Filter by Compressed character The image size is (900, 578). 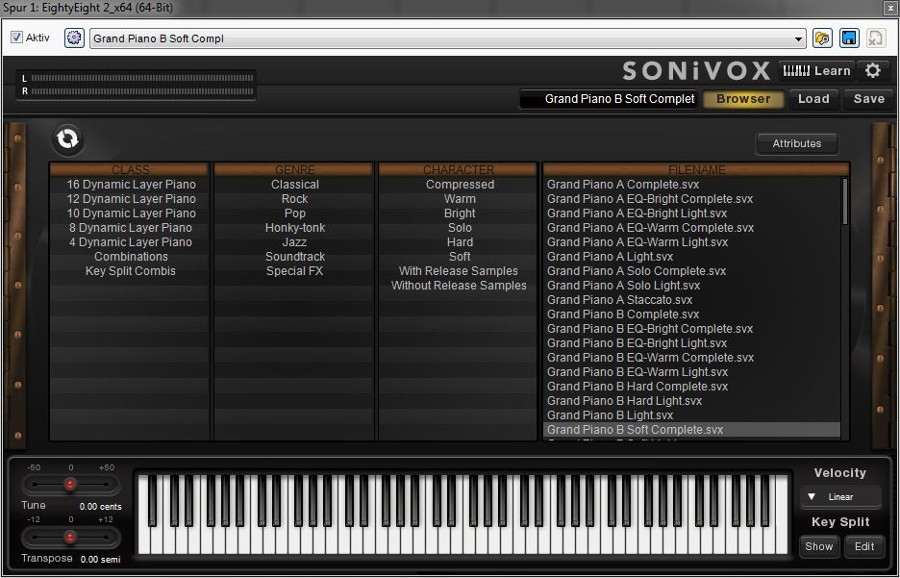pos(459,184)
